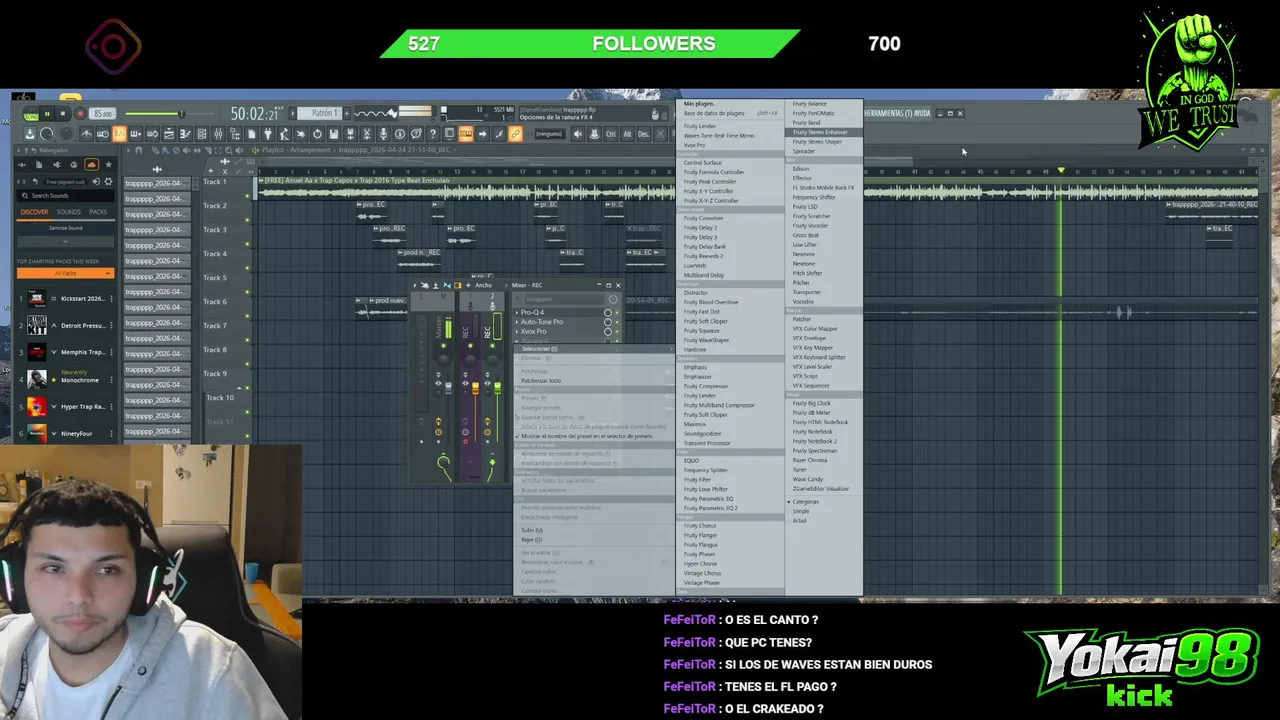Click the scissors cut toolbar icon
The image size is (1280, 720).
366,134
